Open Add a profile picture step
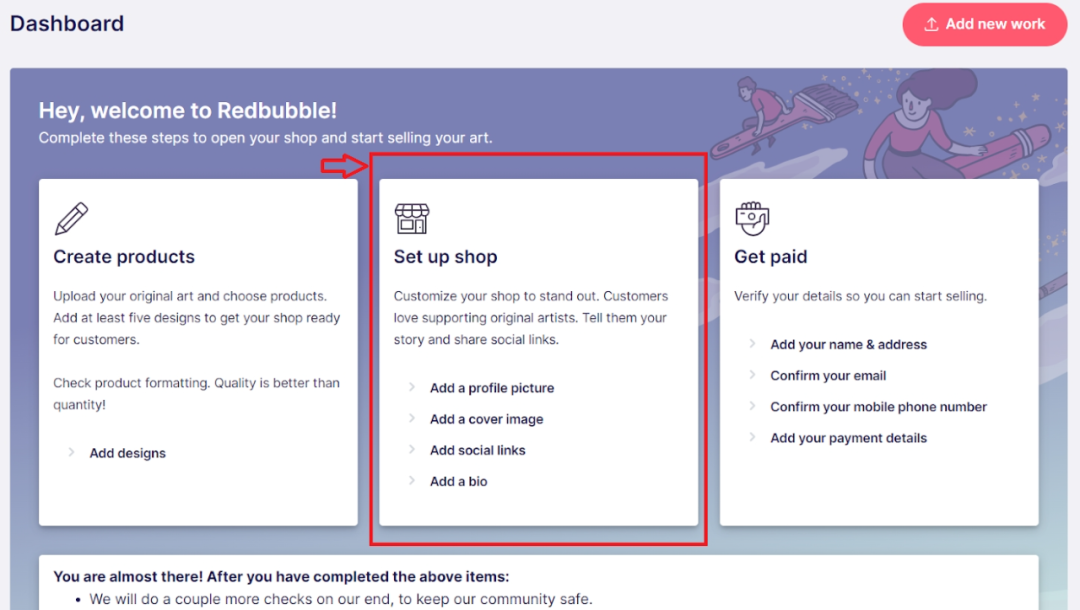The image size is (1080, 610). 492,388
